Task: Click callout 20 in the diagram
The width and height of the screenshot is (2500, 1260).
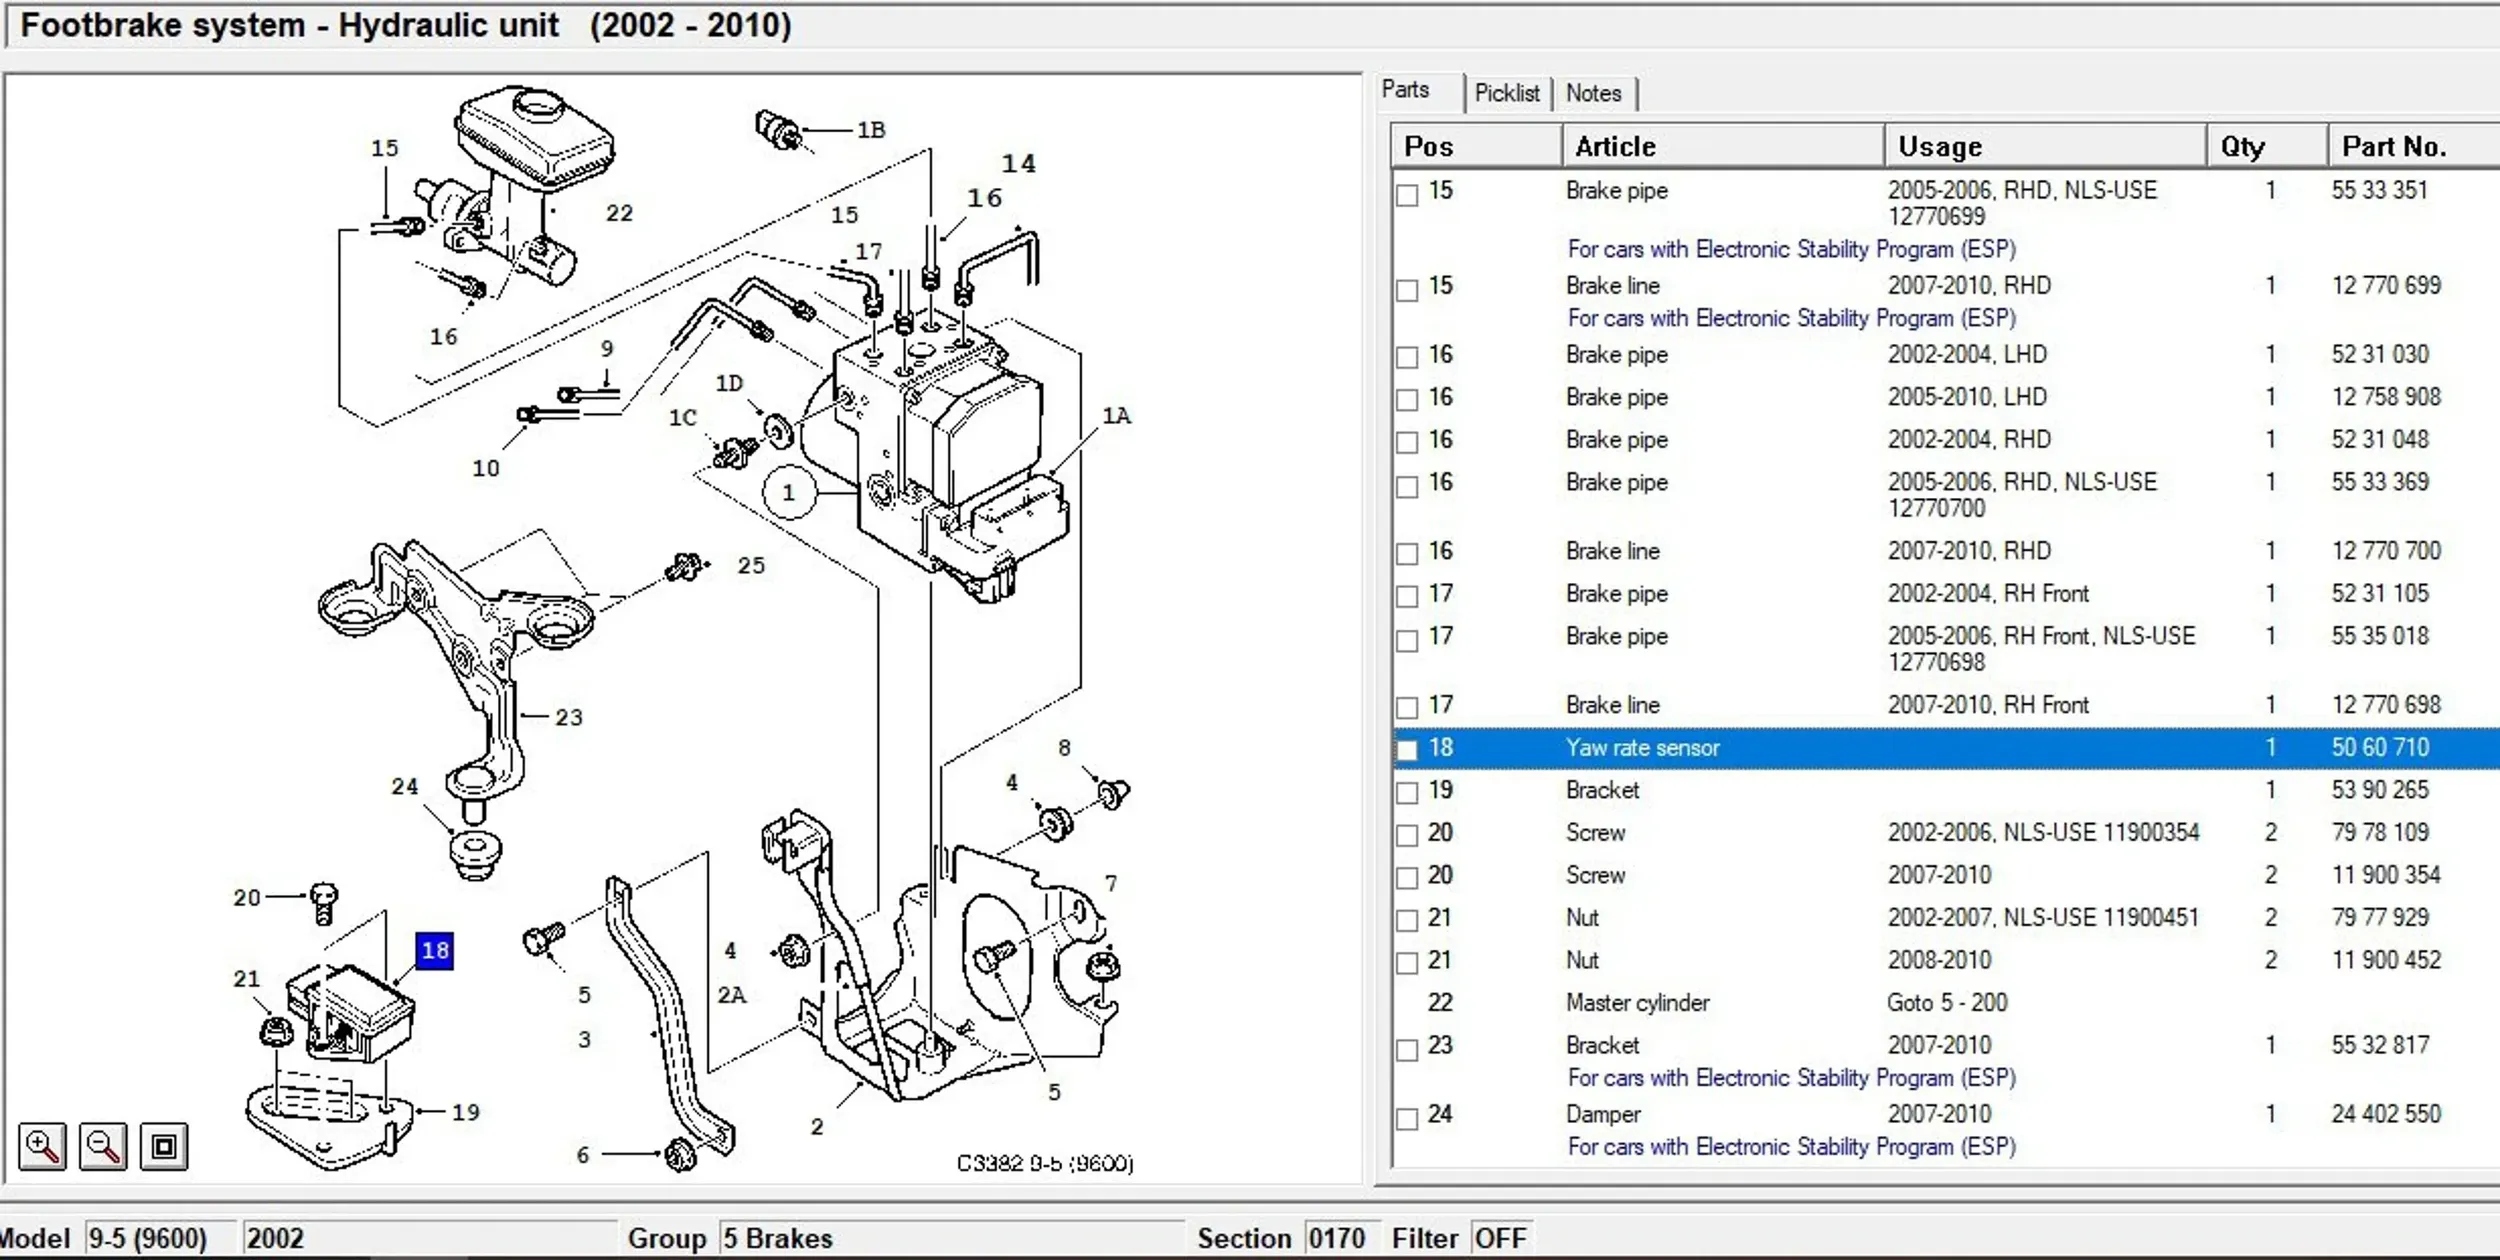Action: [x=247, y=898]
